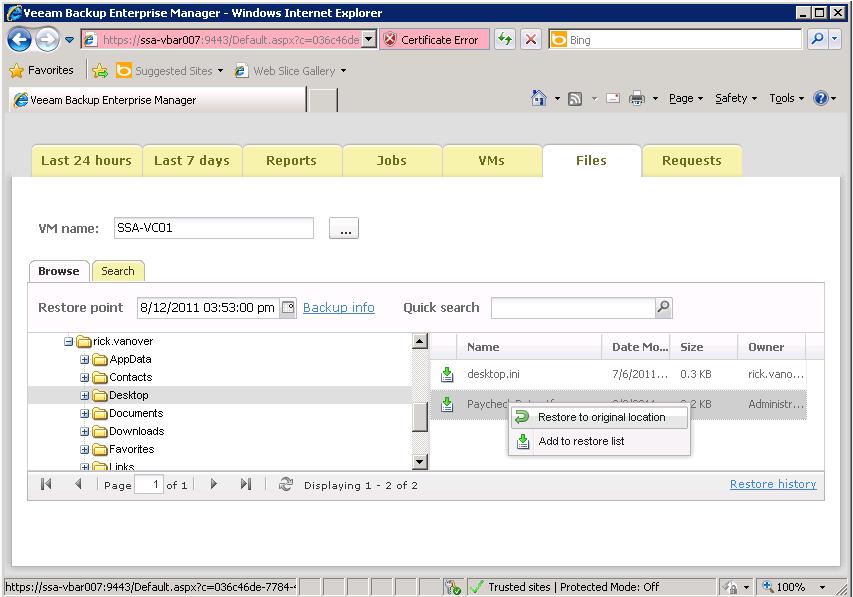
Task: Expand the Favorites folder
Action: point(84,450)
